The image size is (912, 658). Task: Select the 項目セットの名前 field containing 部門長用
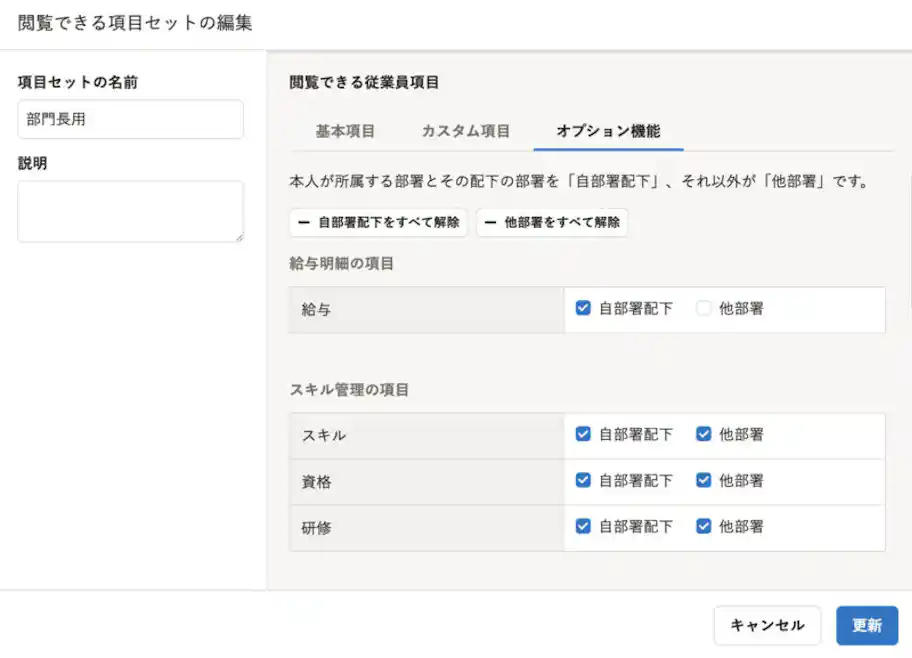129,119
